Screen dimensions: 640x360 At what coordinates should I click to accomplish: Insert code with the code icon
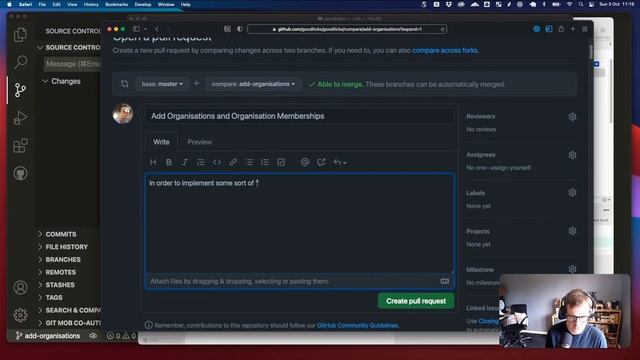217,162
